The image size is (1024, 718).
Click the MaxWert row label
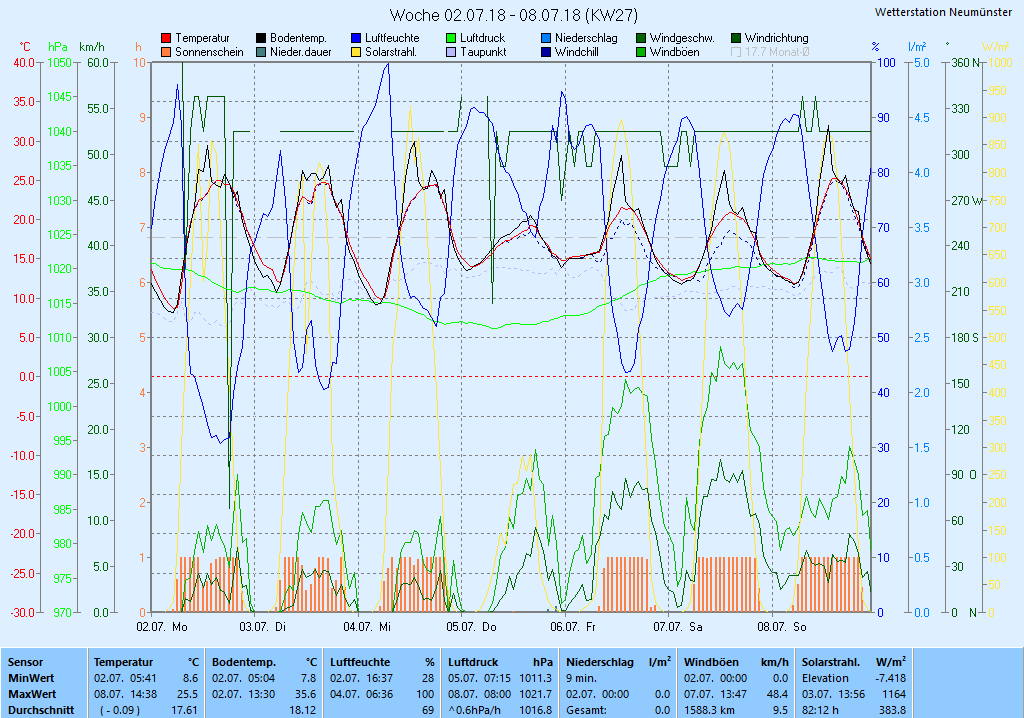32,694
